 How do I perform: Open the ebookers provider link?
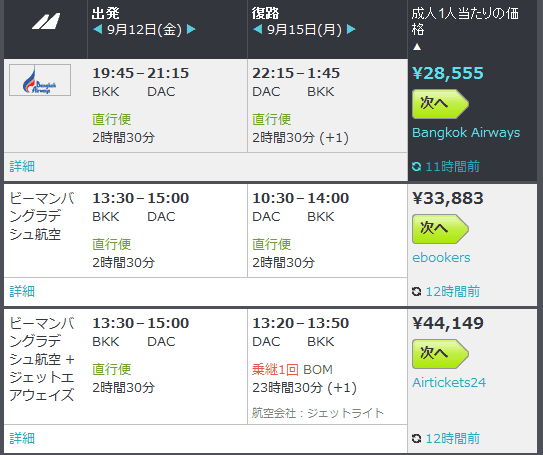tap(441, 258)
